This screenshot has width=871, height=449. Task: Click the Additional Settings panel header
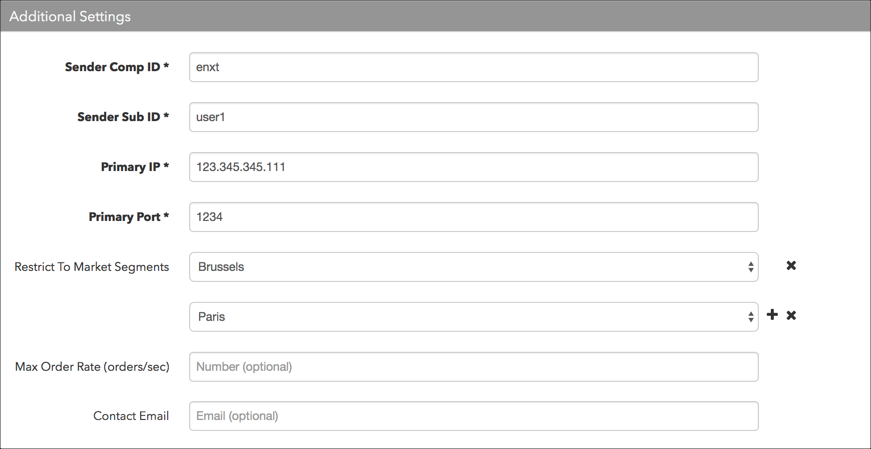point(436,16)
